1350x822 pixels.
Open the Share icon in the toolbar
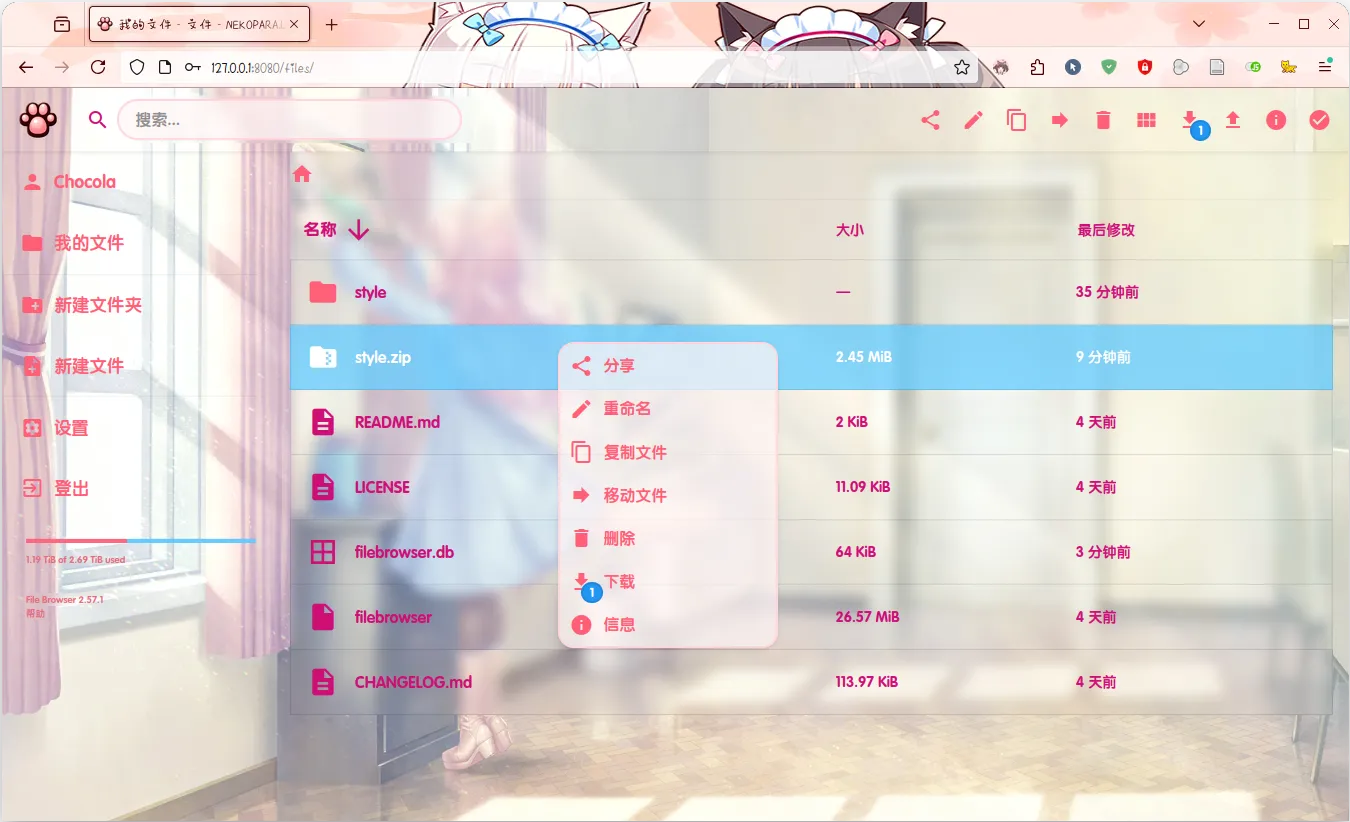pos(930,119)
